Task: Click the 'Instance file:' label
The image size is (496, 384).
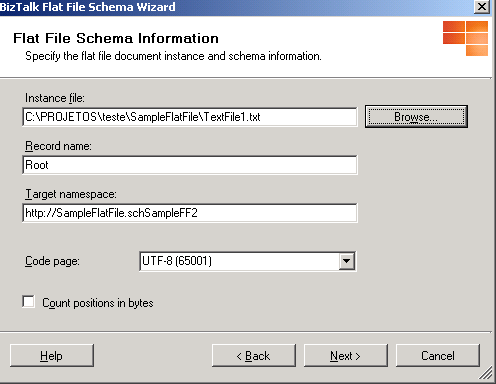Action: (55, 98)
